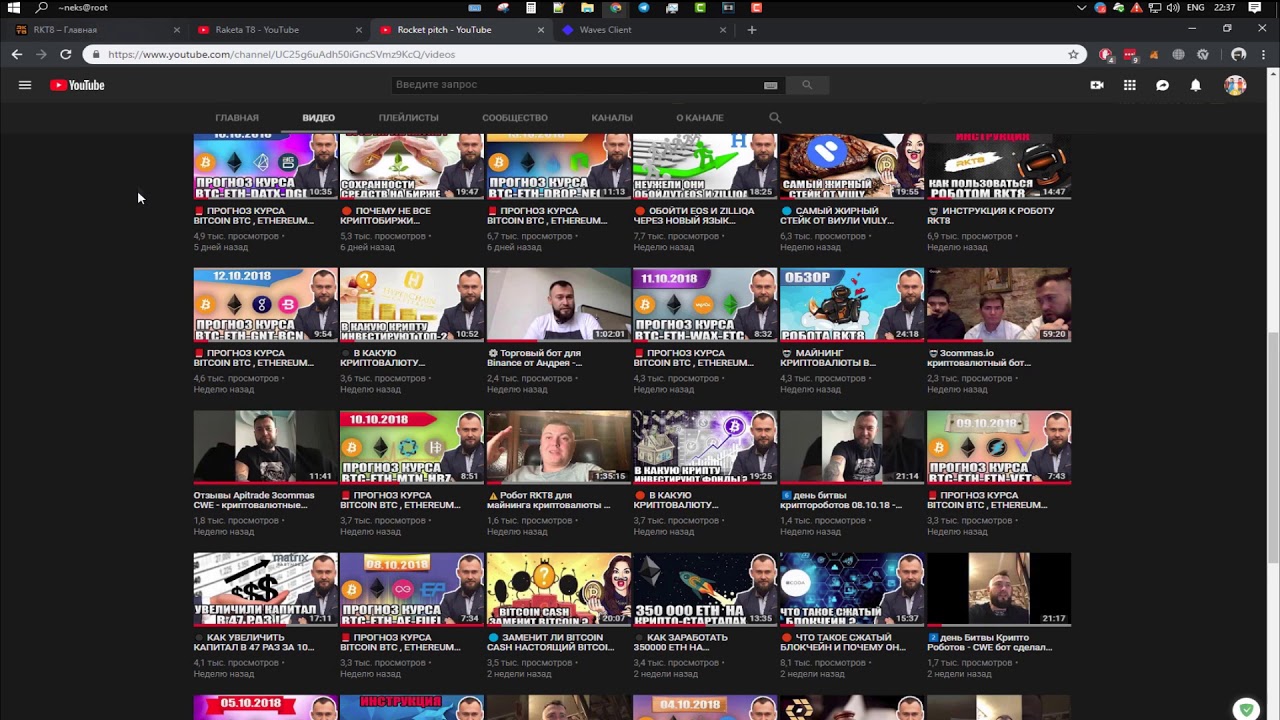The image size is (1280, 720).
Task: Click the 10.10.2018 forecast thumbnail, 8:51
Action: coord(412,447)
